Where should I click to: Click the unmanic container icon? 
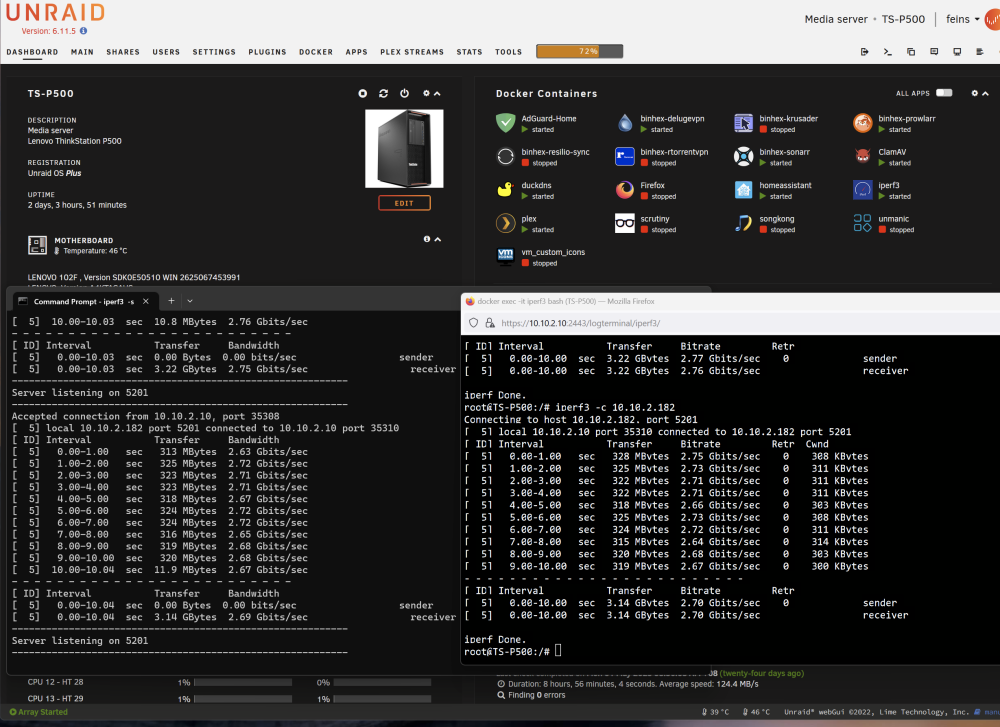[863, 223]
